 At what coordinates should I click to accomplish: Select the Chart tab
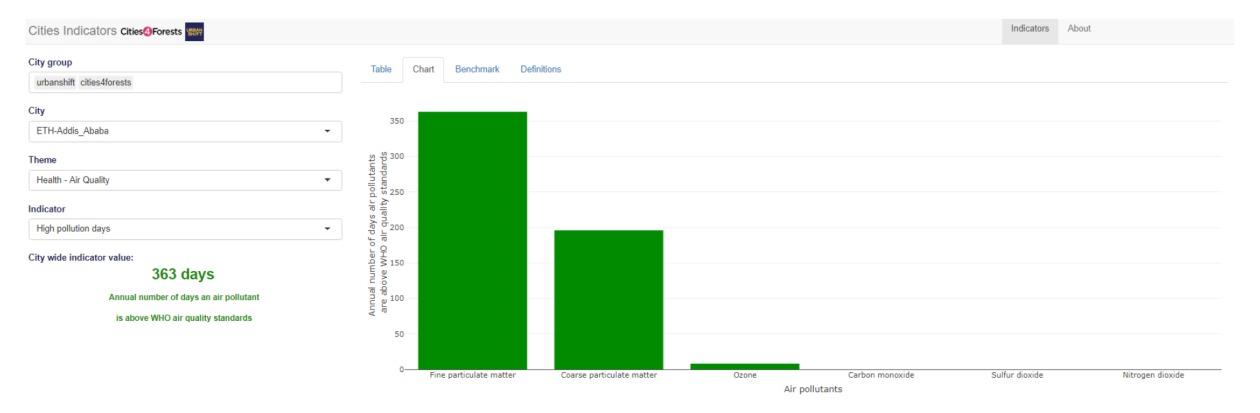pyautogui.click(x=423, y=69)
